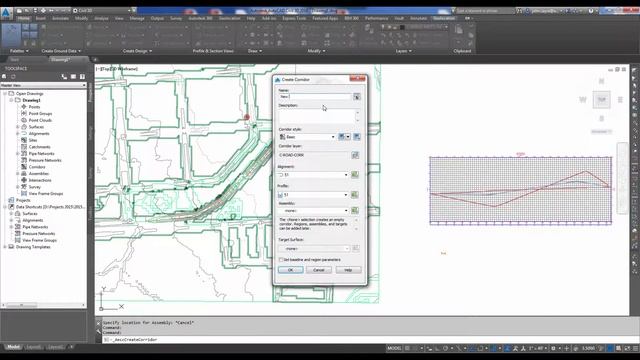This screenshot has height=360, width=640.
Task: Pick assembly from drawing icon
Action: tap(355, 211)
